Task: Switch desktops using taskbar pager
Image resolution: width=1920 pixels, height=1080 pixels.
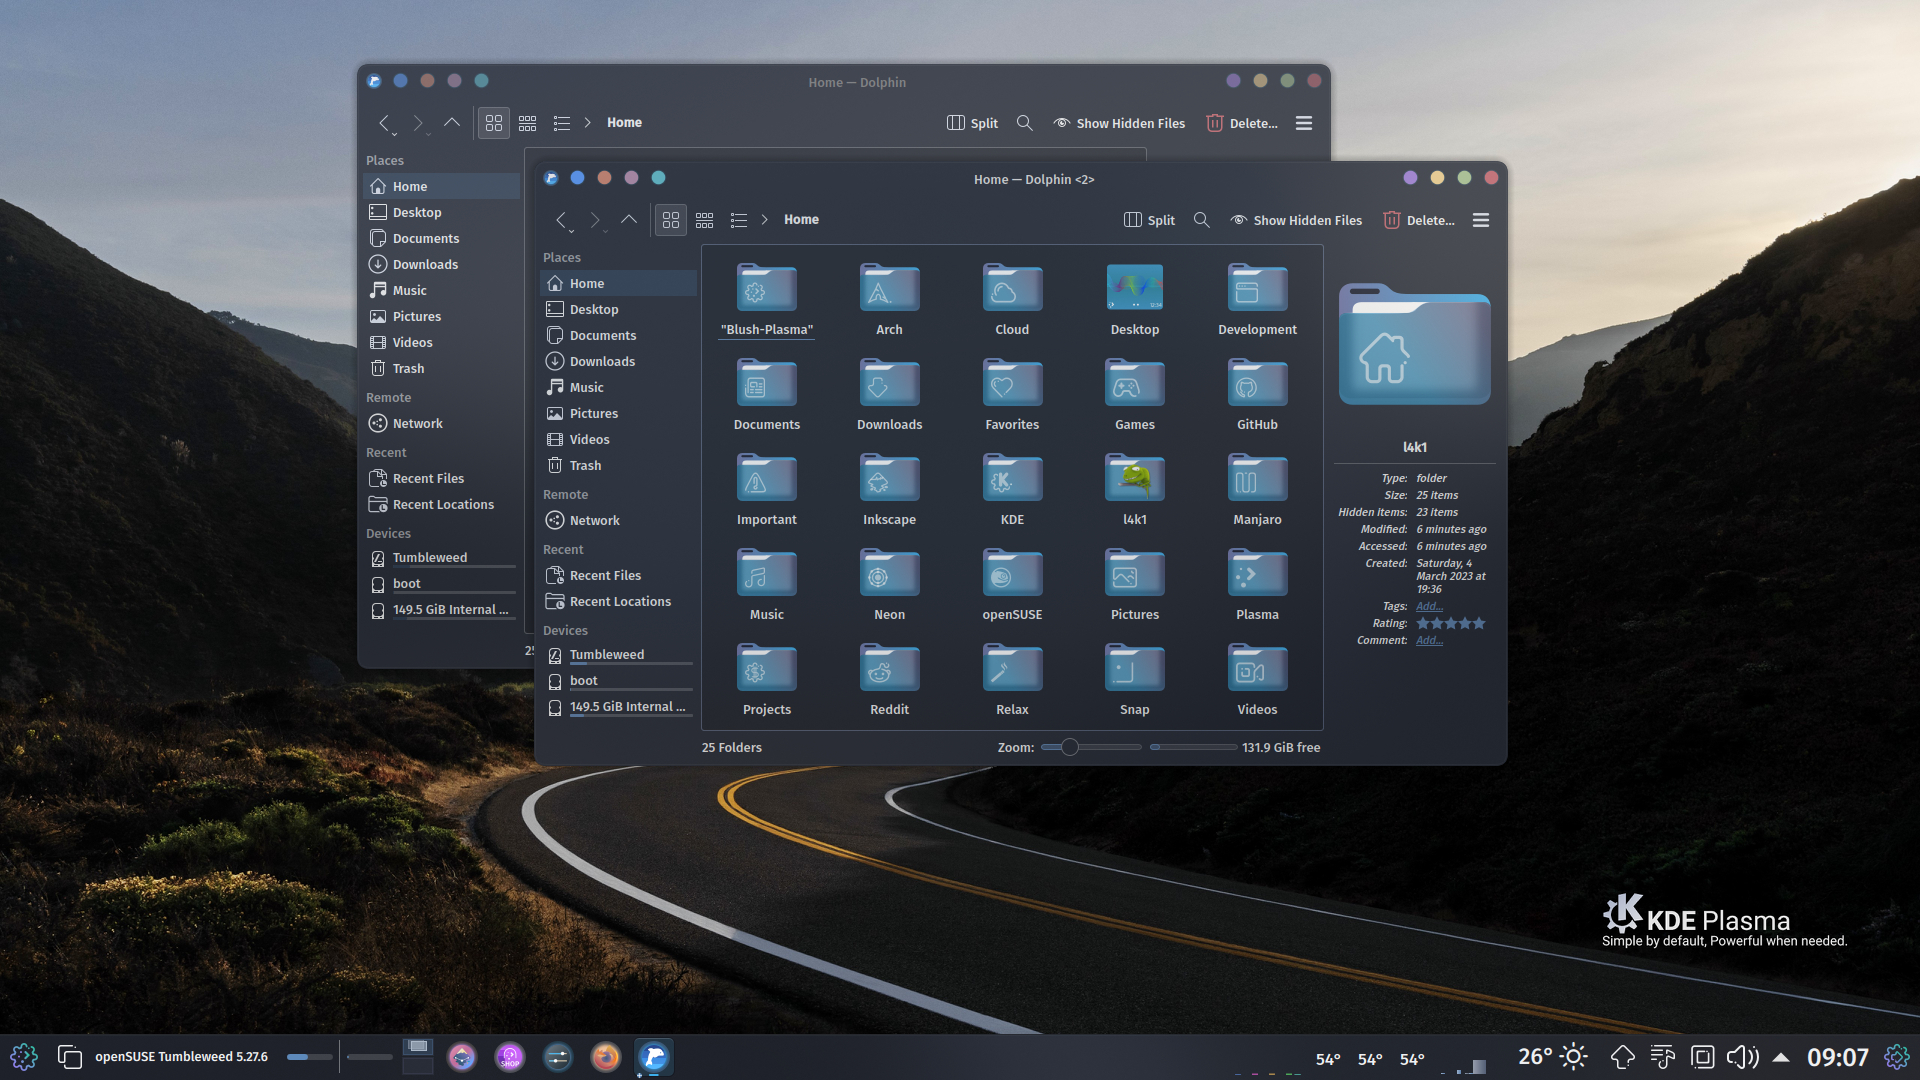Action: [x=418, y=1057]
